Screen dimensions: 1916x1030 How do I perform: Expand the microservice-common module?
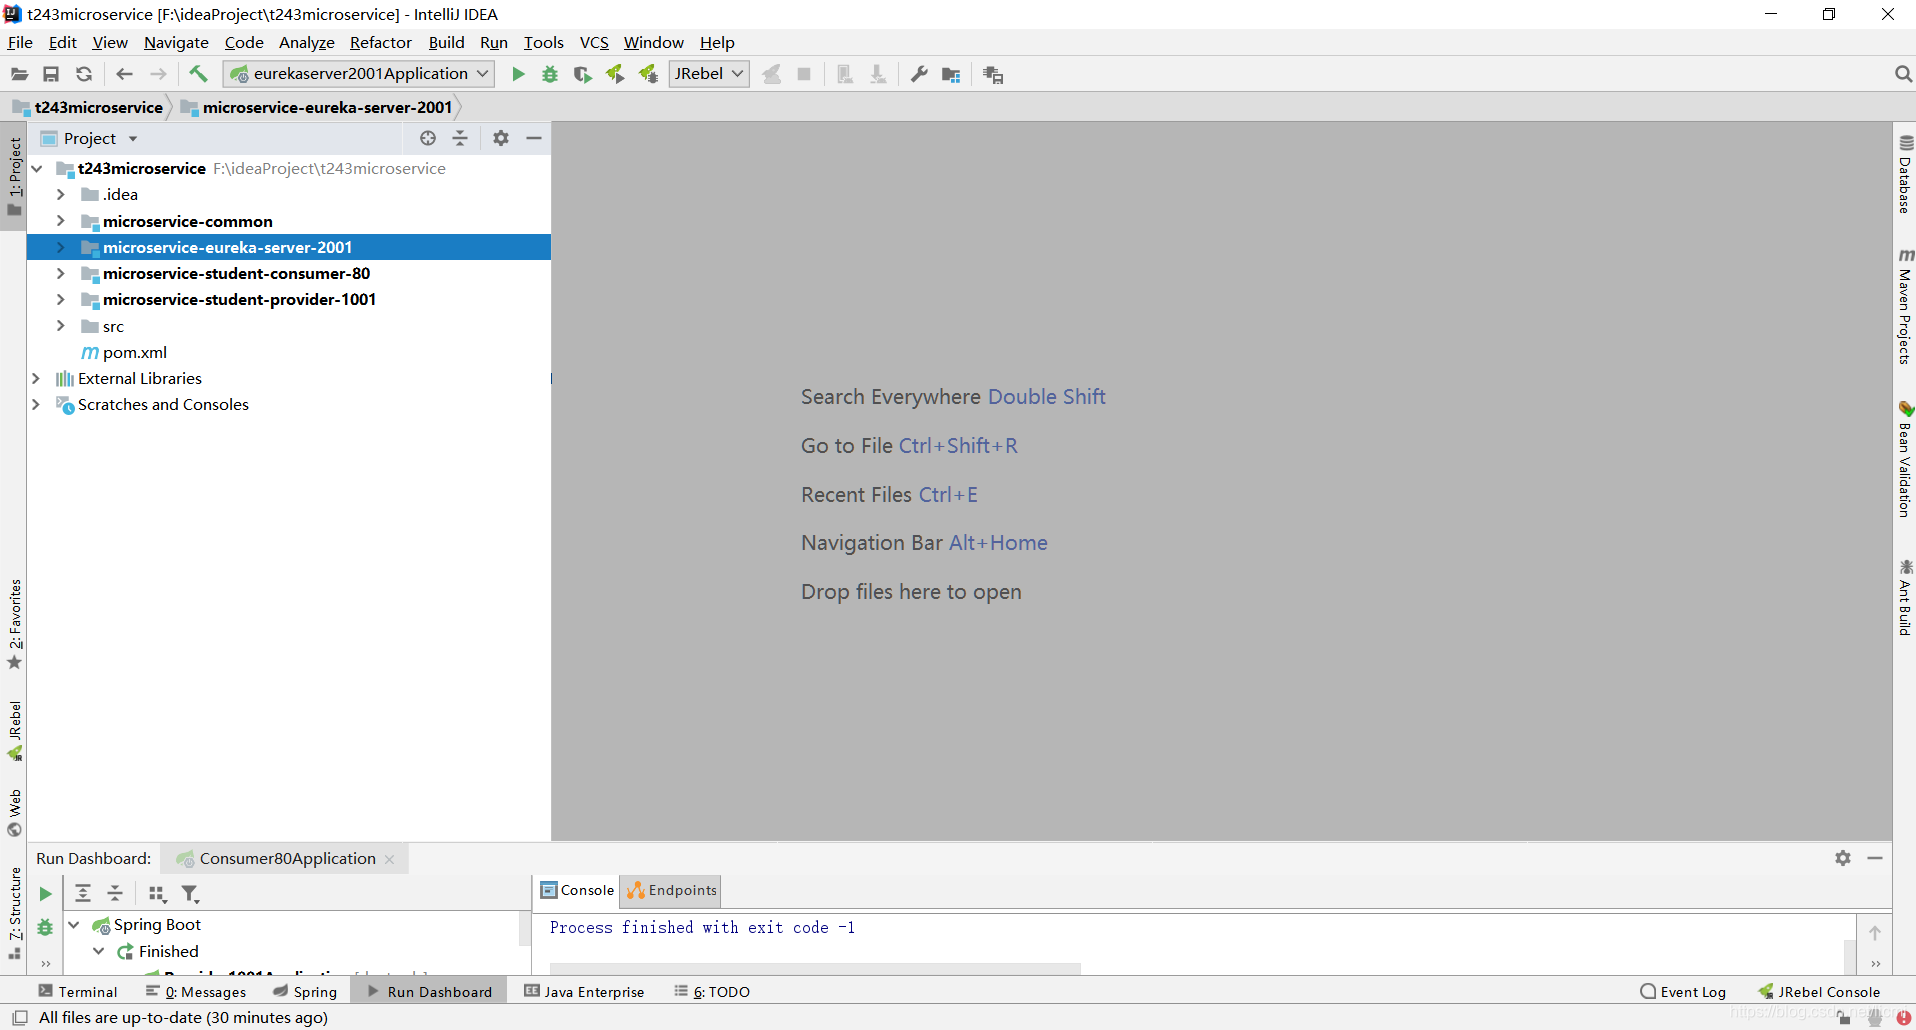click(x=61, y=221)
